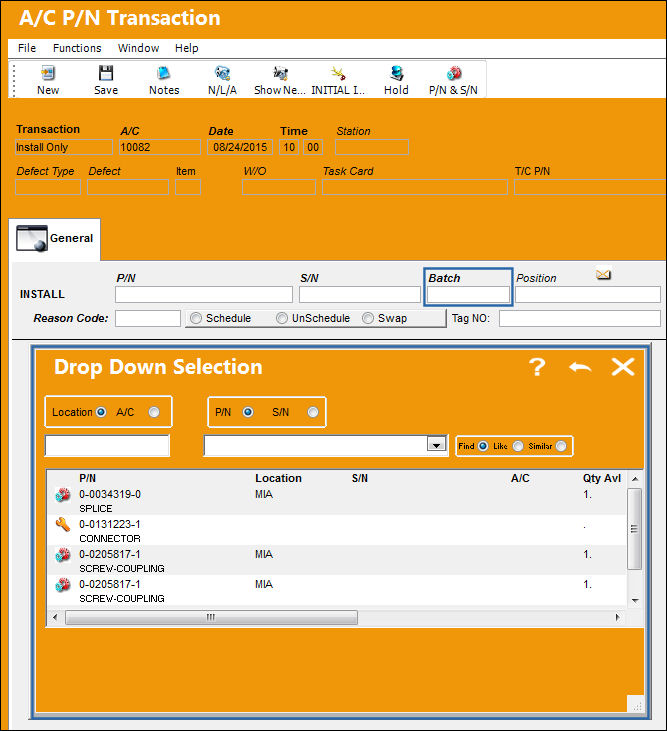Select the Similar radio button
The height and width of the screenshot is (731, 667).
pos(561,446)
